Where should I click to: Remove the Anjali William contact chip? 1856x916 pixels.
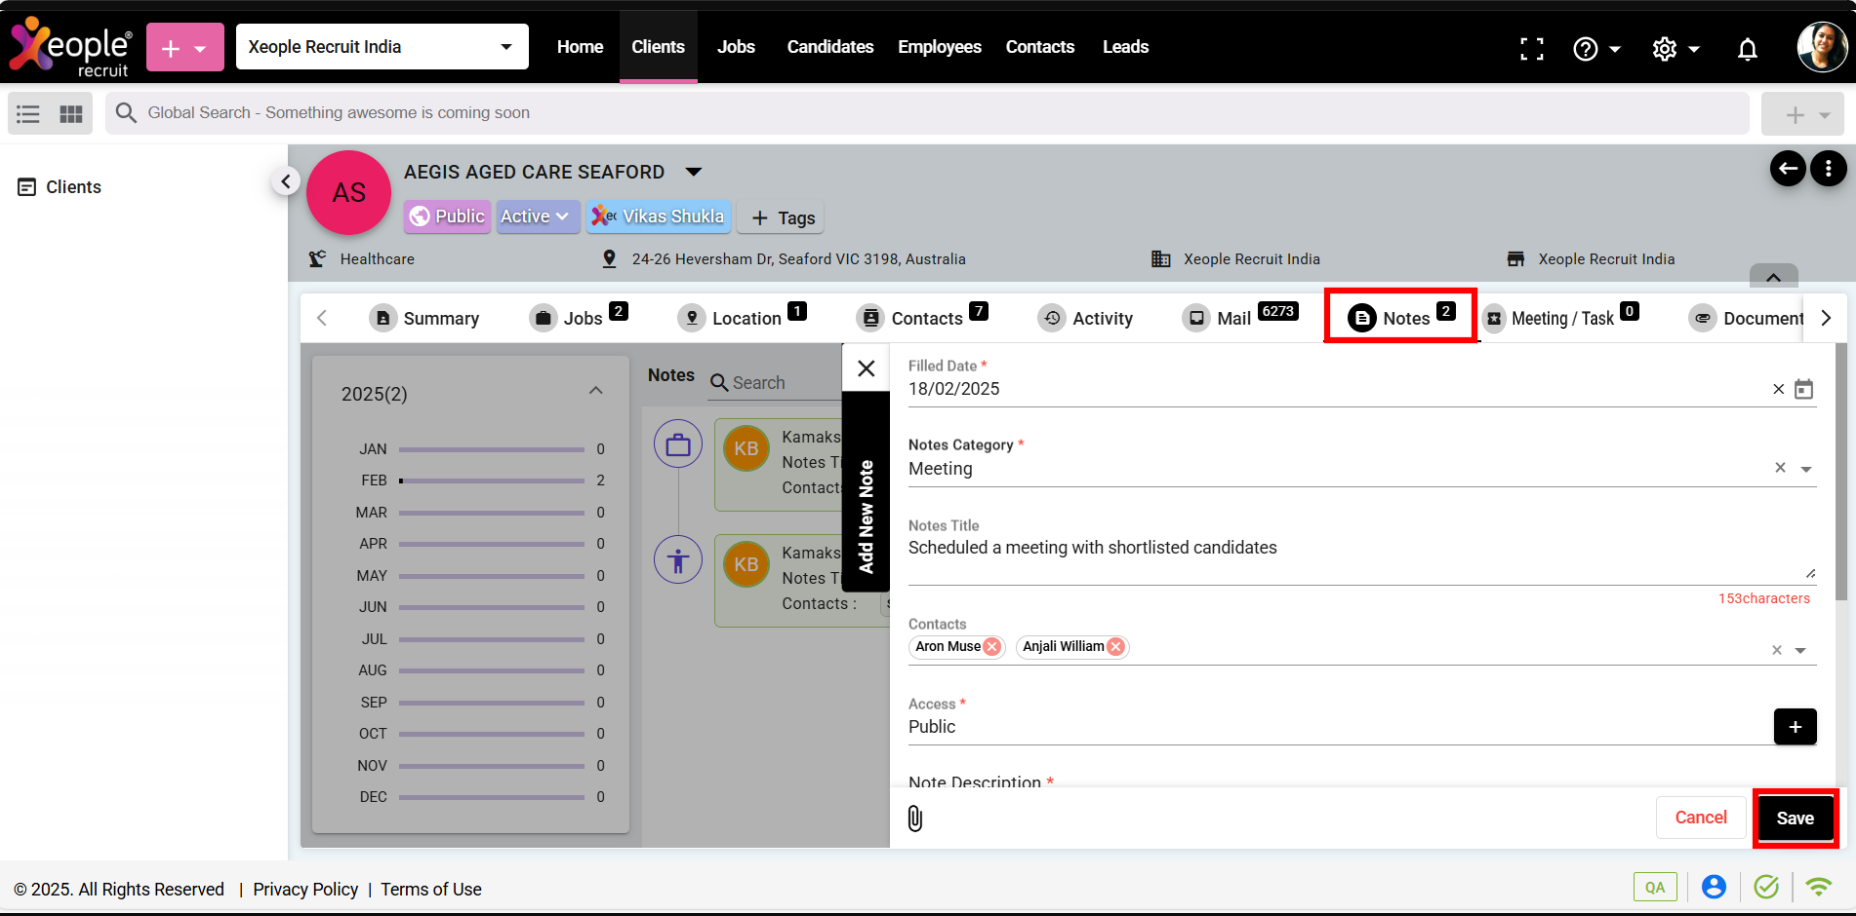point(1116,646)
